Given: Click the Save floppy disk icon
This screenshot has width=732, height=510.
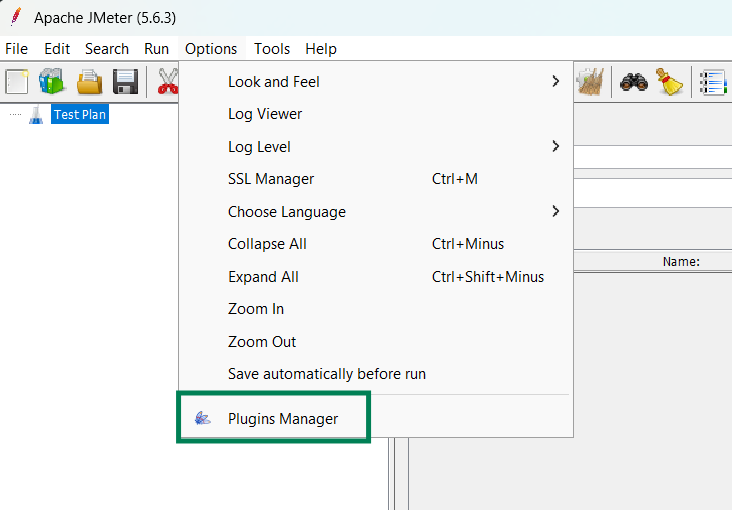Looking at the screenshot, I should [x=126, y=82].
